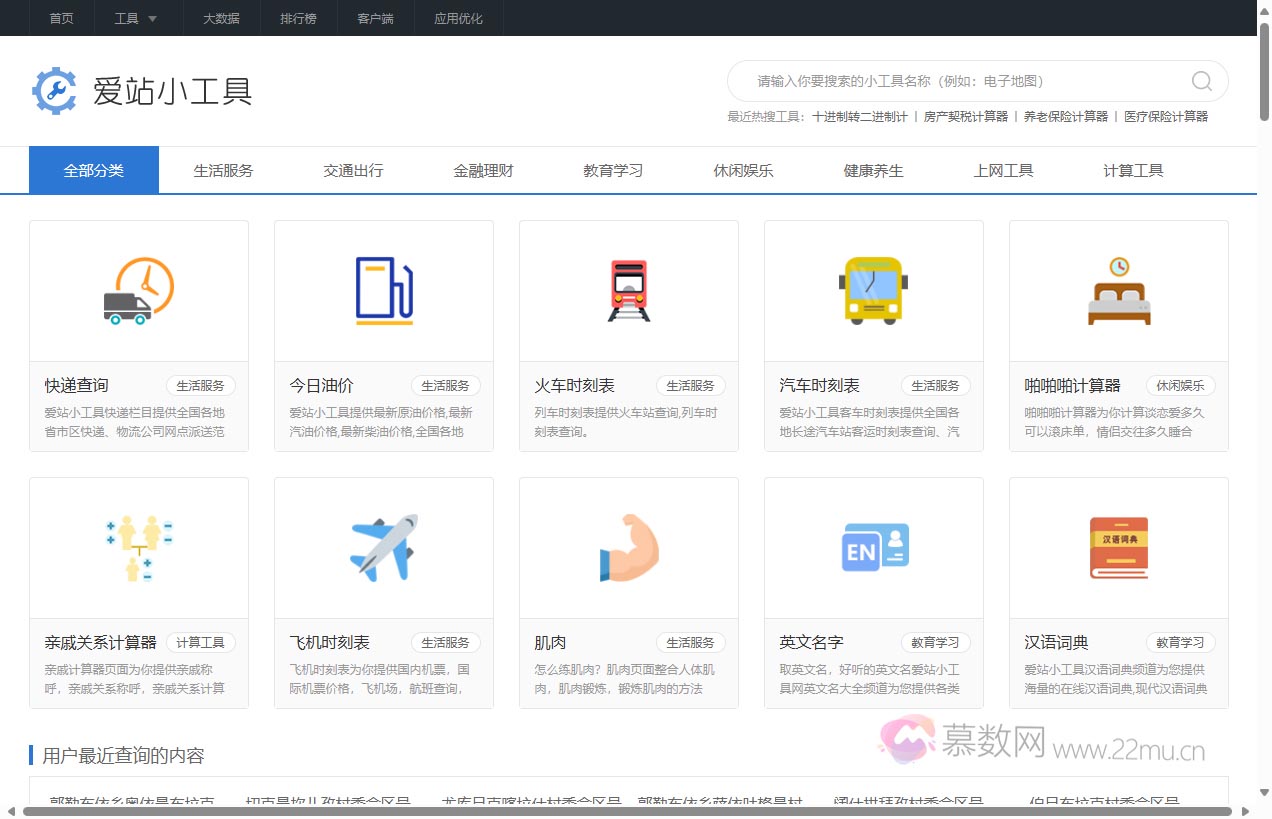Screen dimensions: 1272x819
Task: Expand the 工具 dropdown menu
Action: click(136, 17)
